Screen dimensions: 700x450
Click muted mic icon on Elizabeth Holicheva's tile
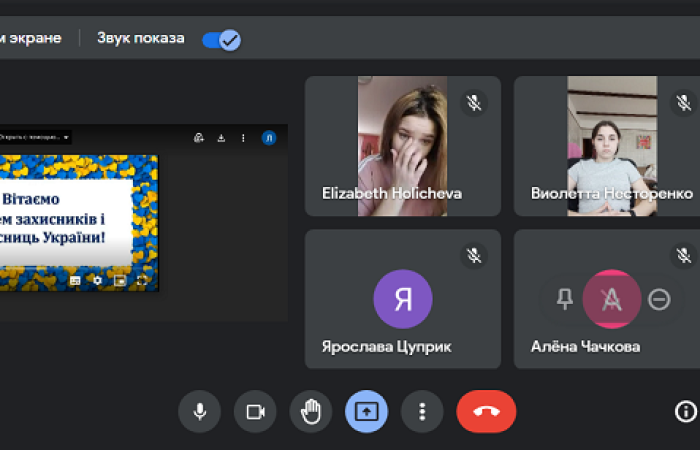point(474,102)
